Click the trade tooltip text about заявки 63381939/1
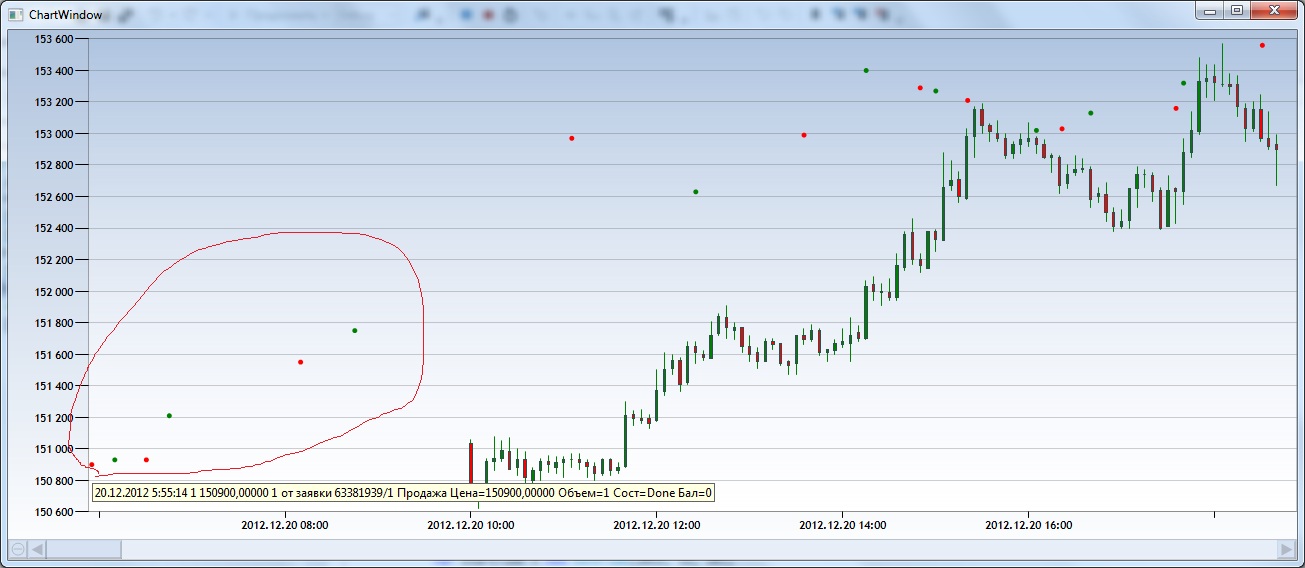 point(402,493)
